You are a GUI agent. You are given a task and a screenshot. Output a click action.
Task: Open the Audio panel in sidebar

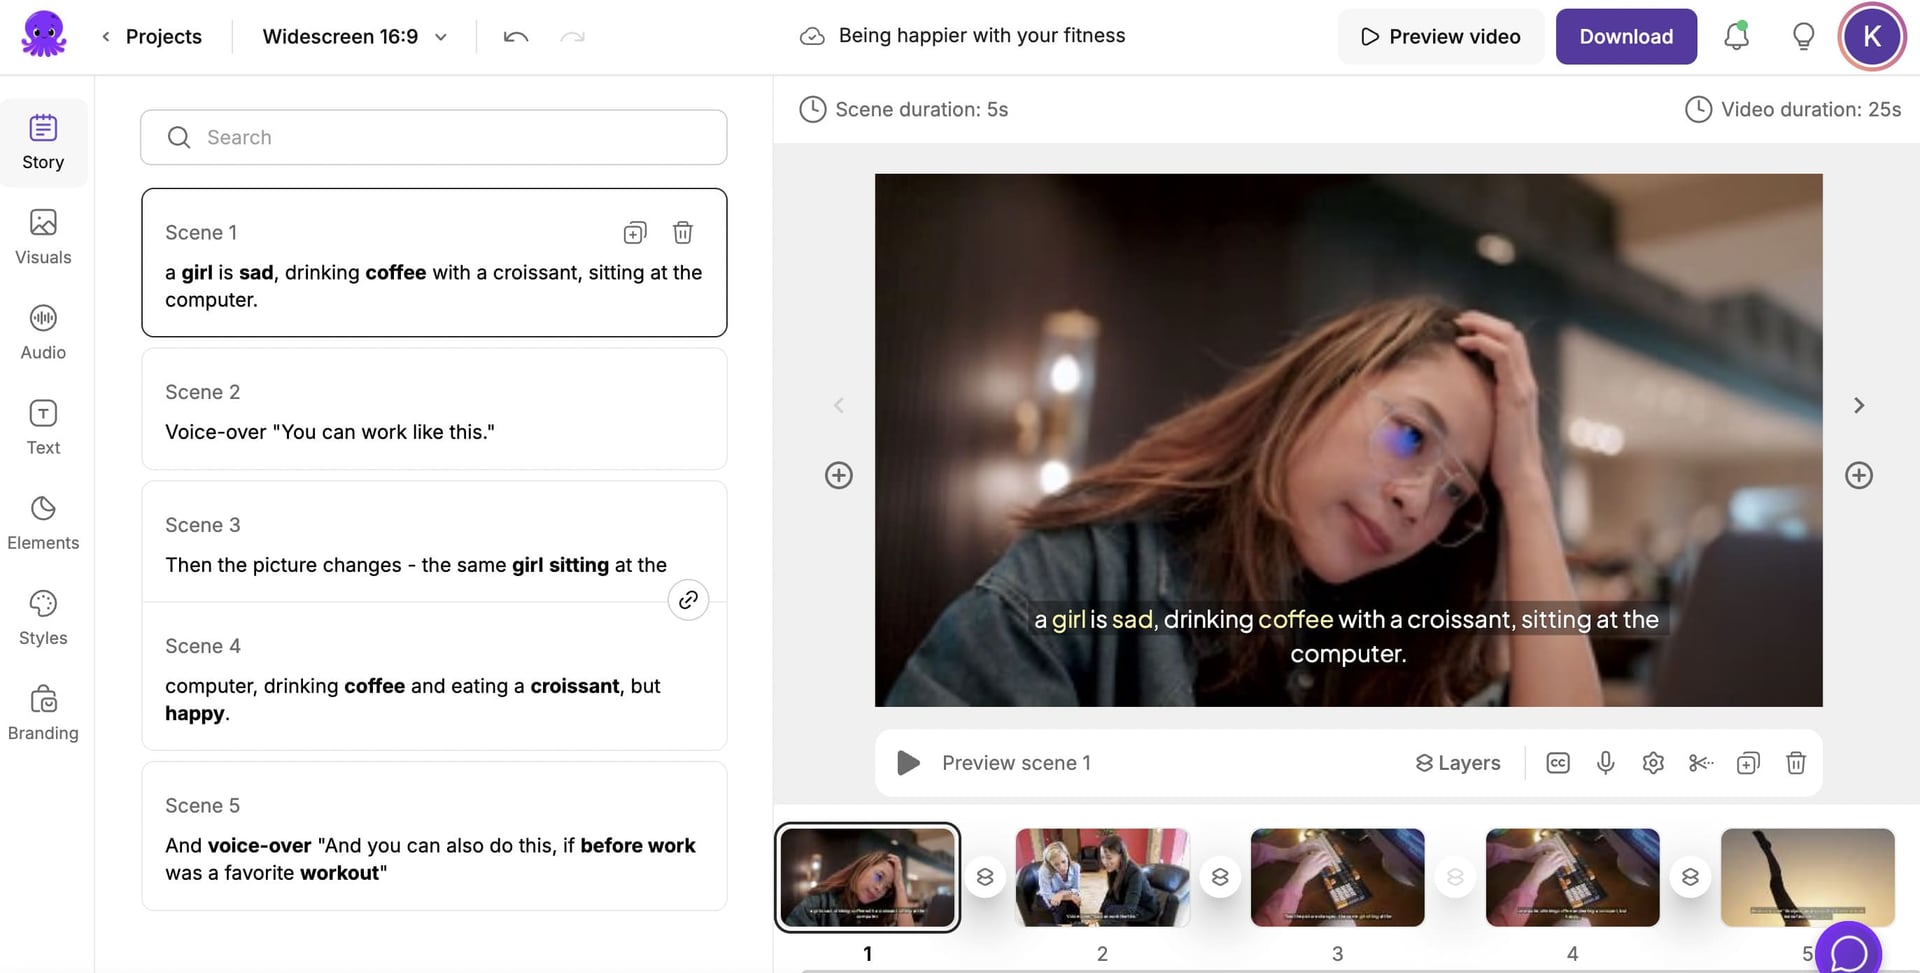43,332
